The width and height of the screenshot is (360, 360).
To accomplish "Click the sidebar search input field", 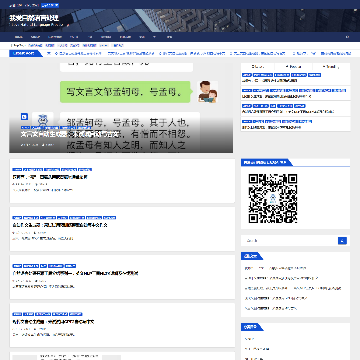I will coord(289,241).
